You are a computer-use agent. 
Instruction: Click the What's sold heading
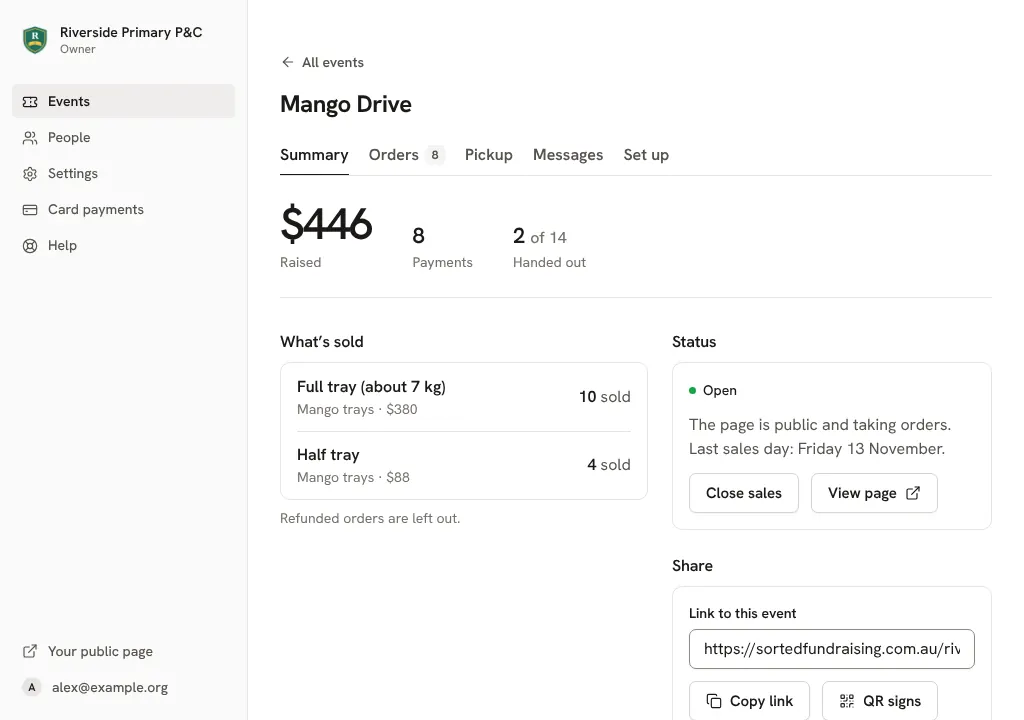(x=322, y=342)
